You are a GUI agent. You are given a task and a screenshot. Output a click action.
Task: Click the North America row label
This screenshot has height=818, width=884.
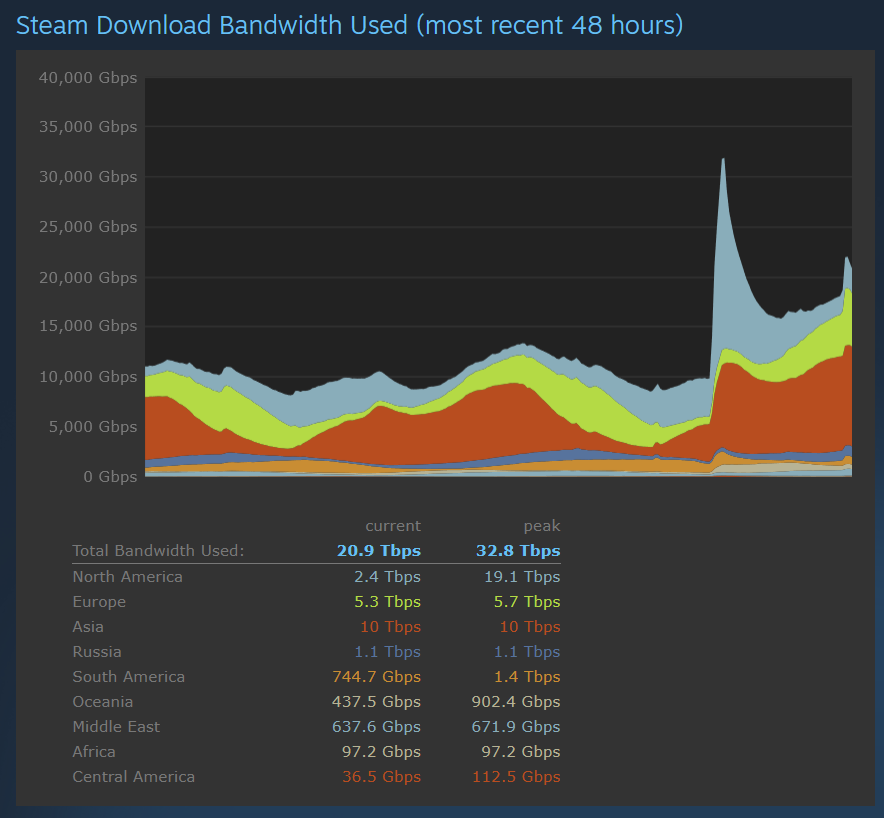[x=127, y=577]
